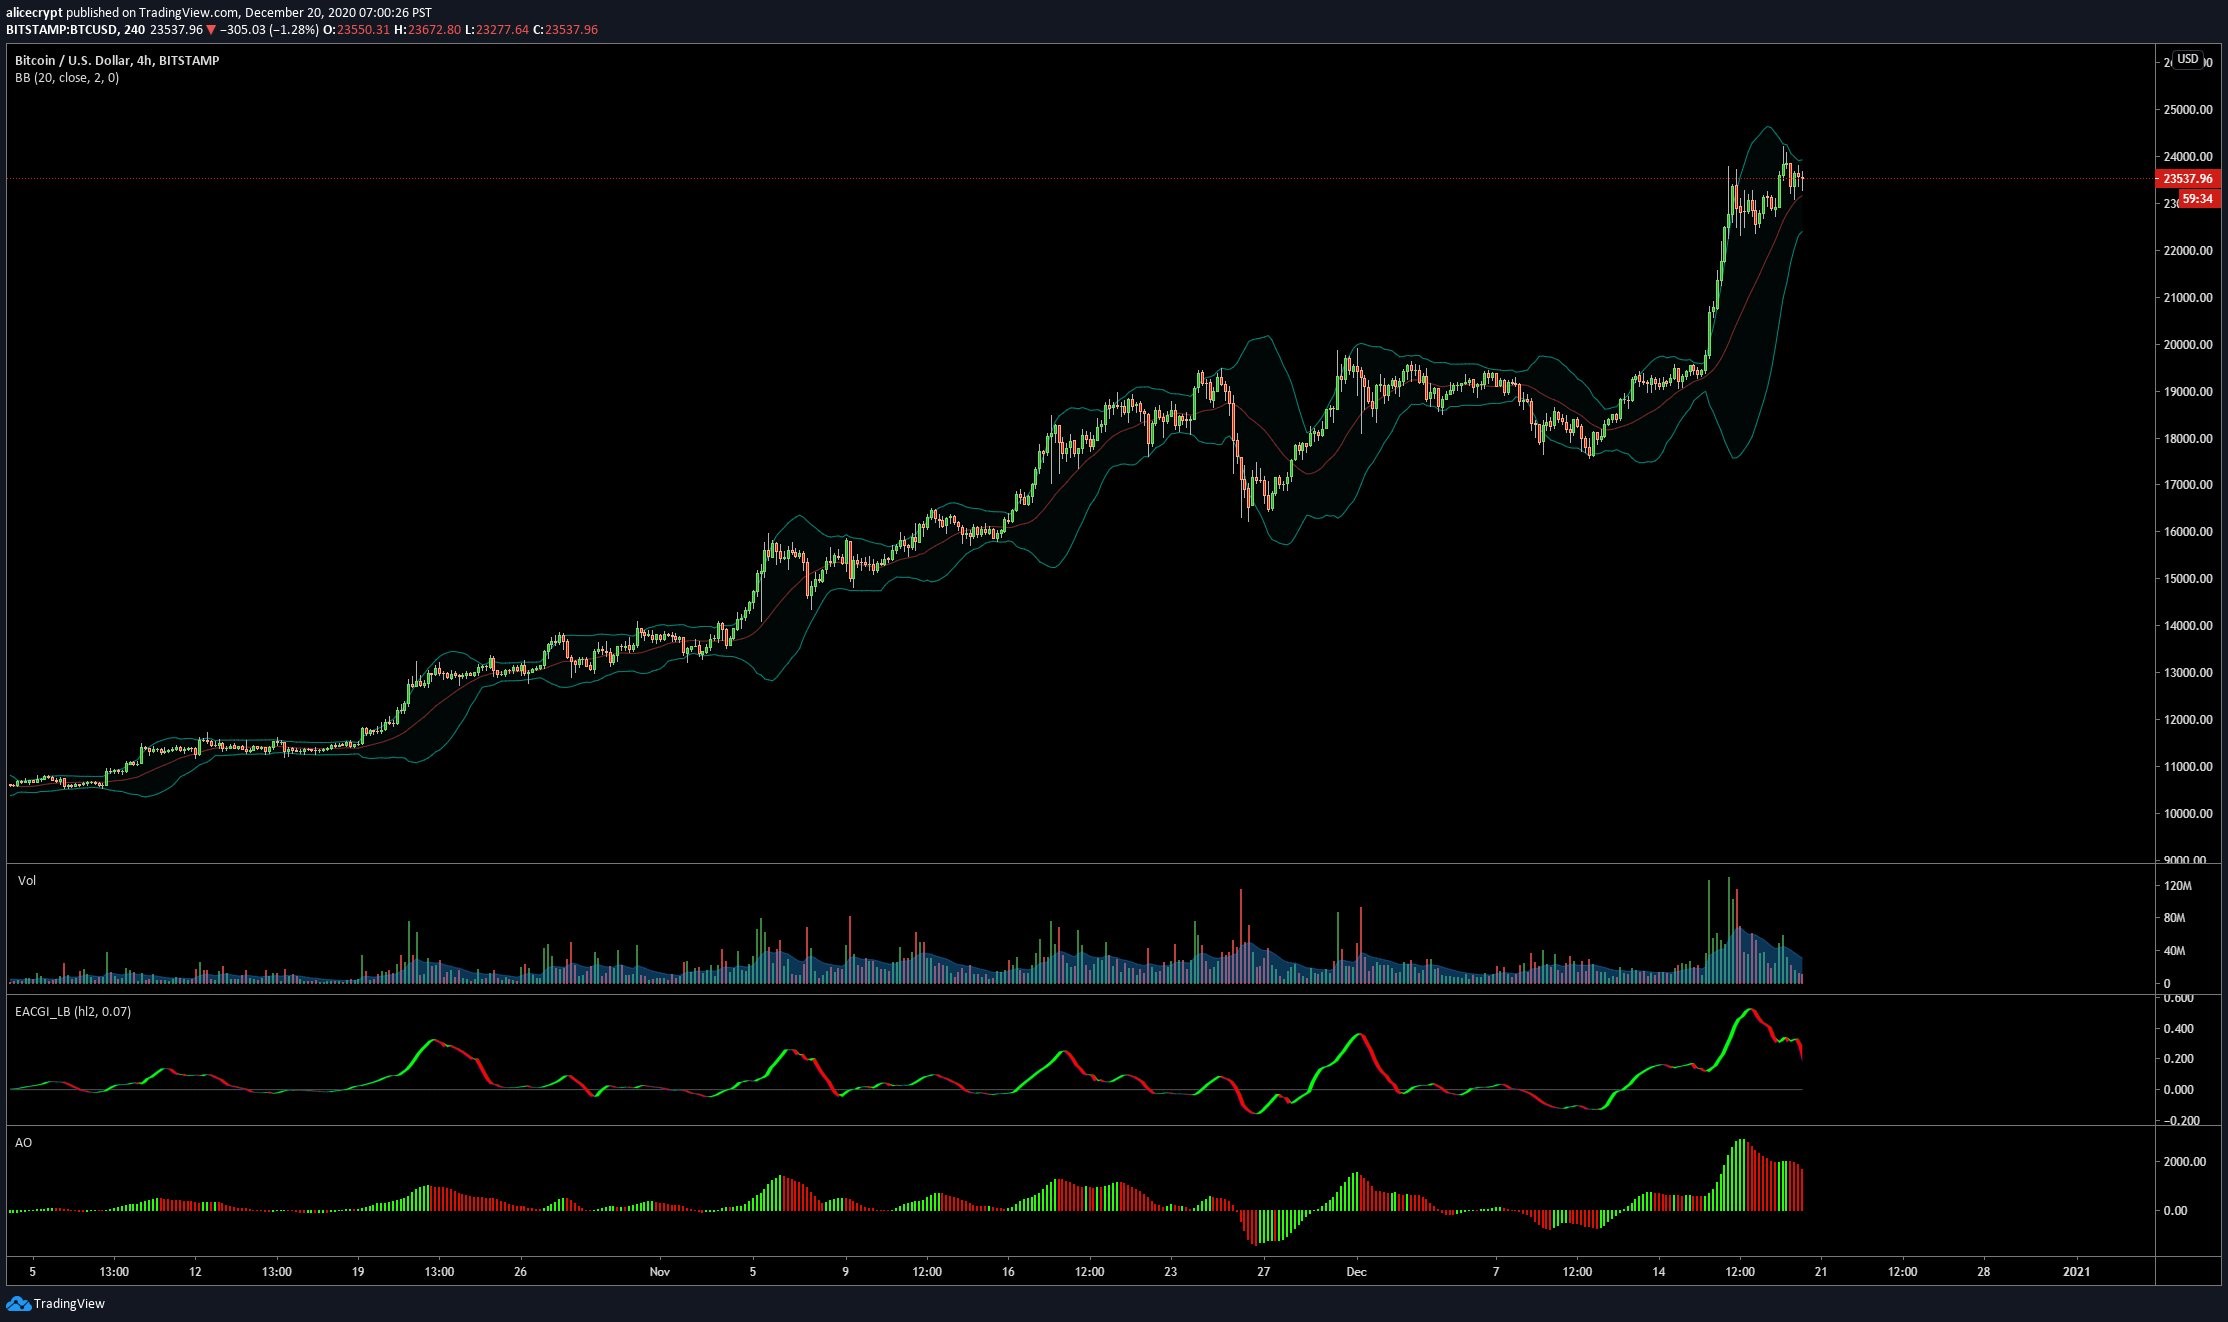Click the AO indicator label

[x=23, y=1142]
